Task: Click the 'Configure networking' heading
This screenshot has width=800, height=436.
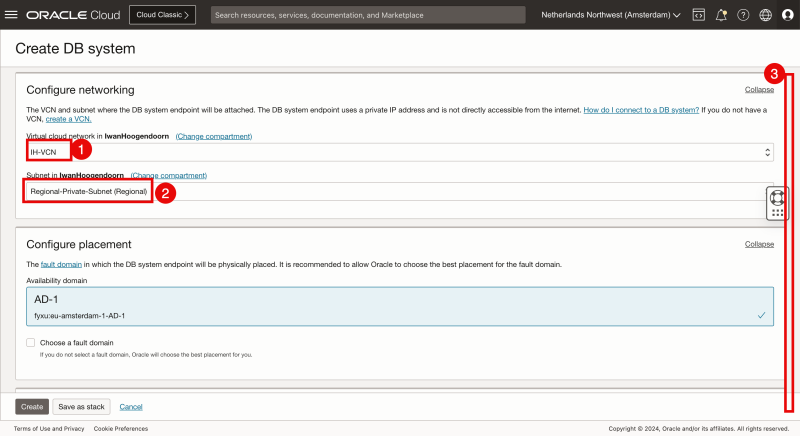Action: point(81,90)
